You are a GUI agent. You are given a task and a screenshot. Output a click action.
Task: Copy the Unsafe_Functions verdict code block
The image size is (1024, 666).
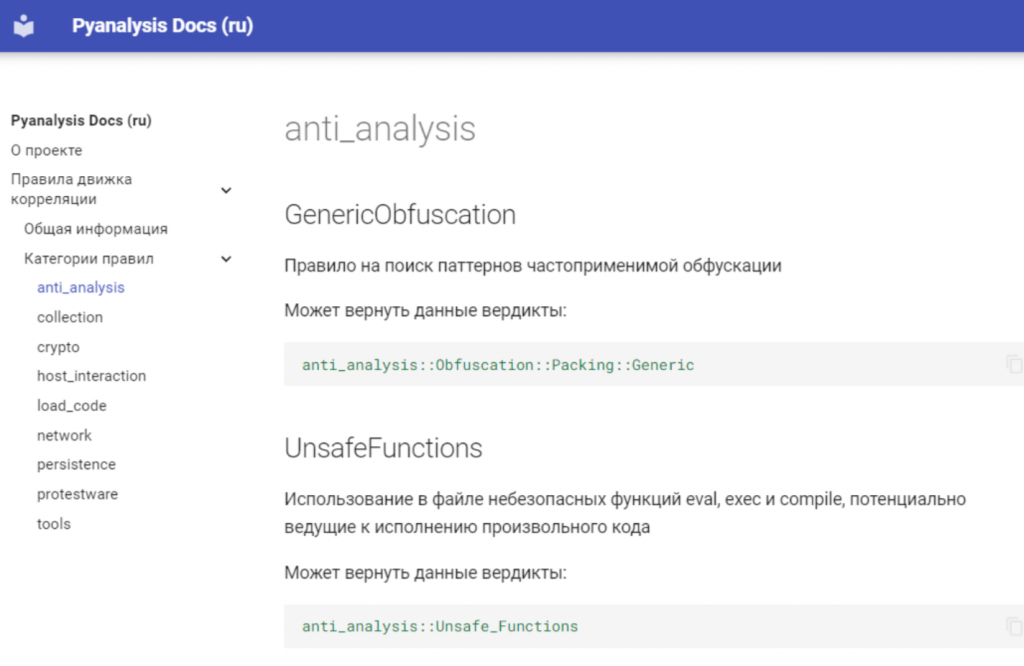(1014, 626)
